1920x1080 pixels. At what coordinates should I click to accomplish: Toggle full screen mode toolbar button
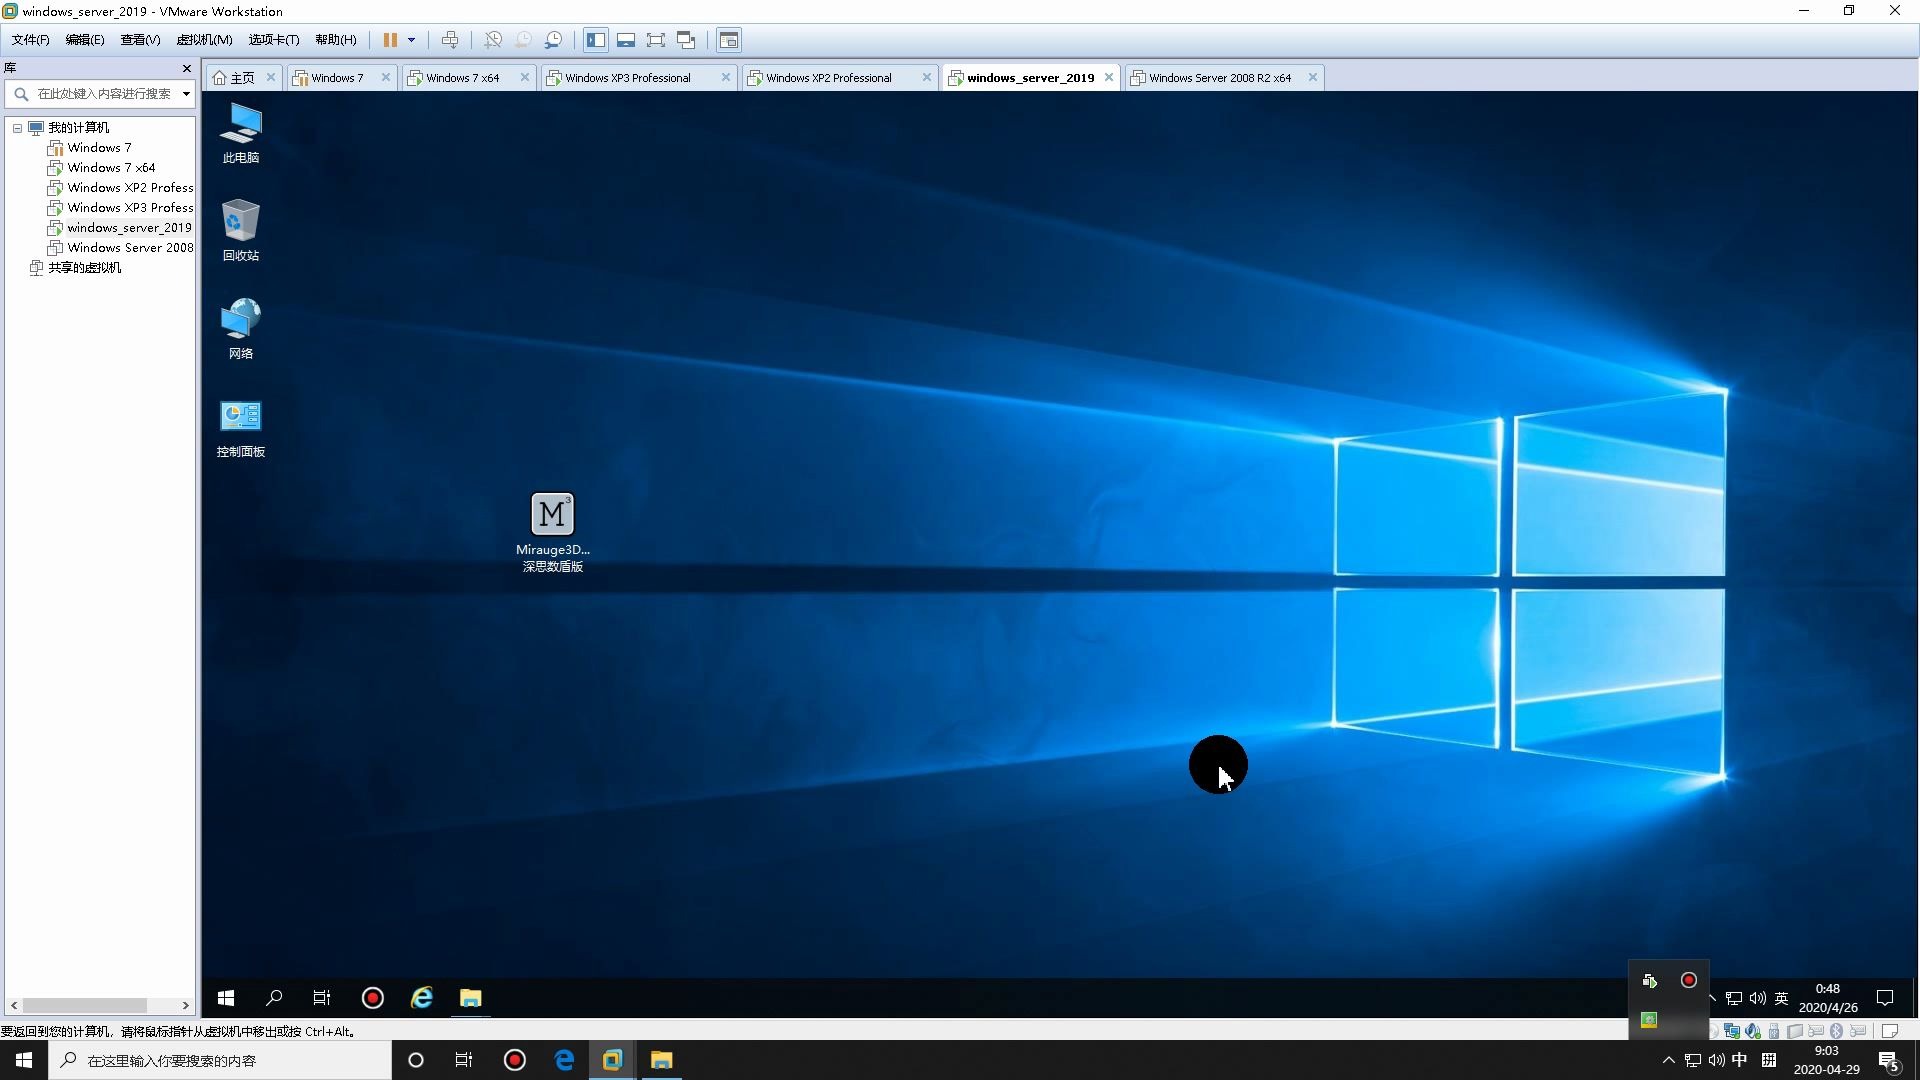[656, 40]
